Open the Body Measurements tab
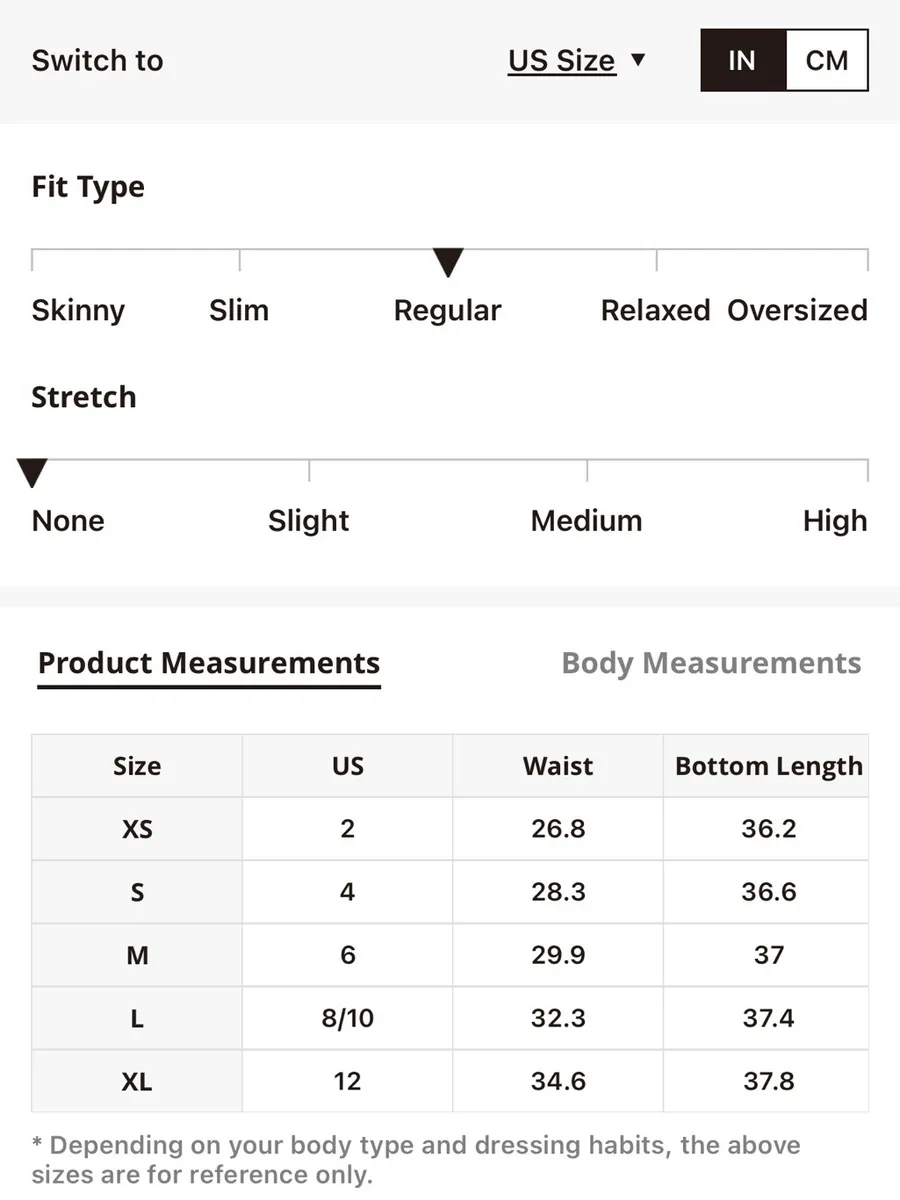This screenshot has width=900, height=1200. click(x=711, y=663)
